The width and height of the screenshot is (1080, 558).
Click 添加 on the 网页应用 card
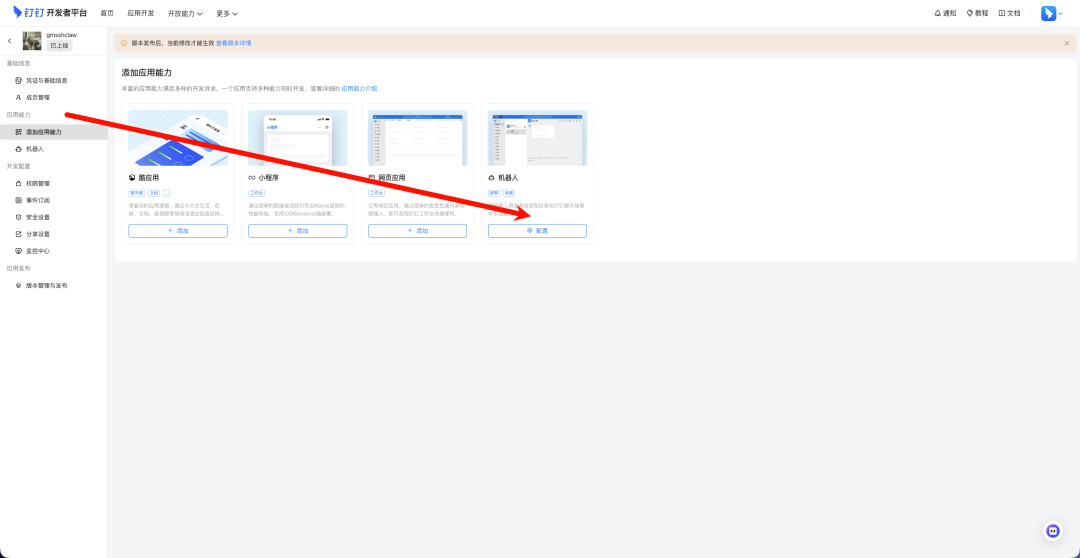tap(417, 231)
